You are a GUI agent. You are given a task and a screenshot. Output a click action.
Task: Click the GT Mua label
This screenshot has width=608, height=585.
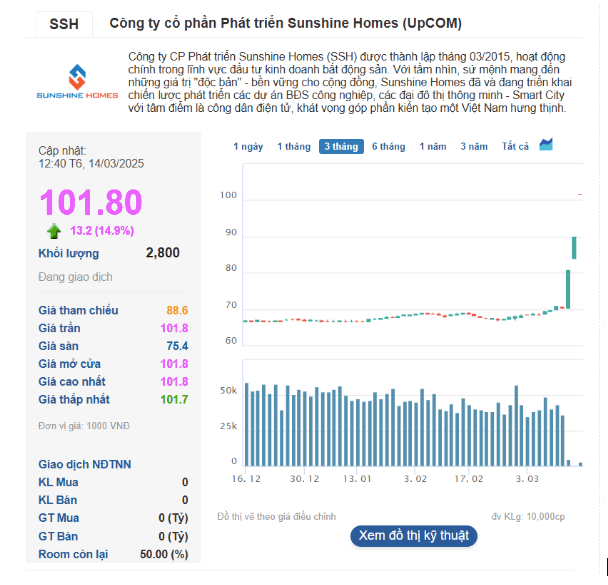pyautogui.click(x=59, y=518)
